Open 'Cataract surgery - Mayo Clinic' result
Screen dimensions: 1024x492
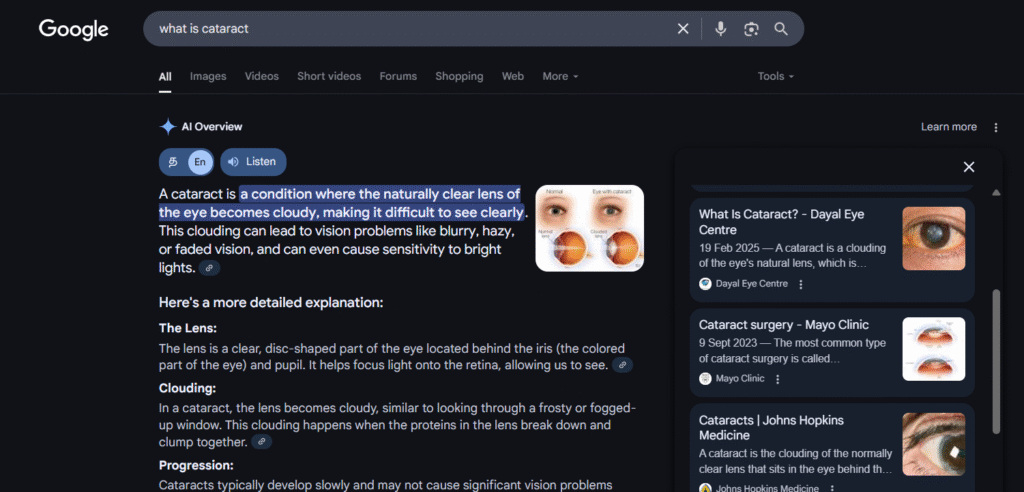[783, 325]
